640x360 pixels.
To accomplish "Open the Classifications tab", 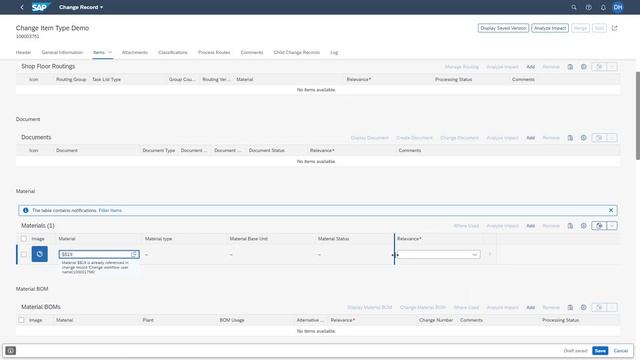I will pyautogui.click(x=173, y=52).
